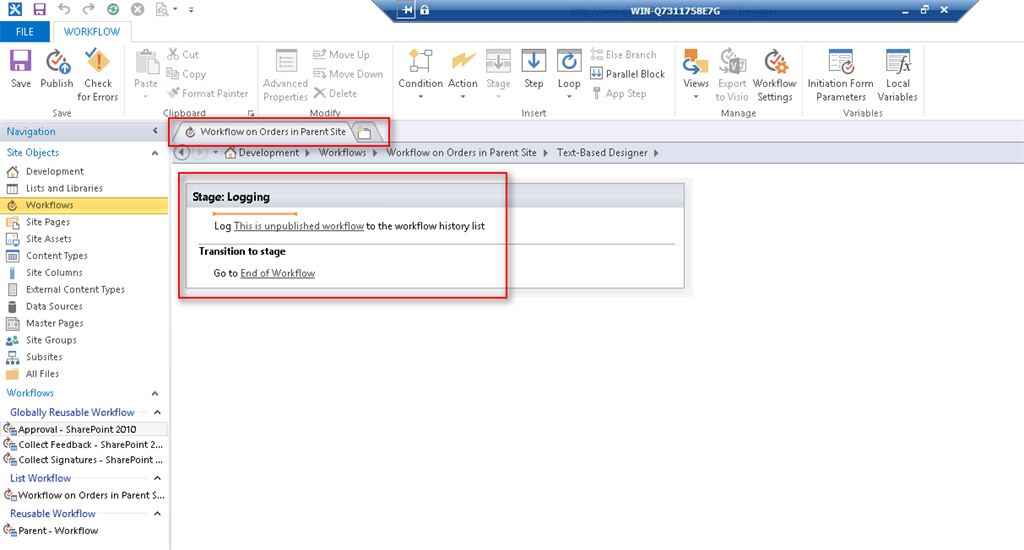Select the WORKFLOW ribbon tab

point(92,31)
